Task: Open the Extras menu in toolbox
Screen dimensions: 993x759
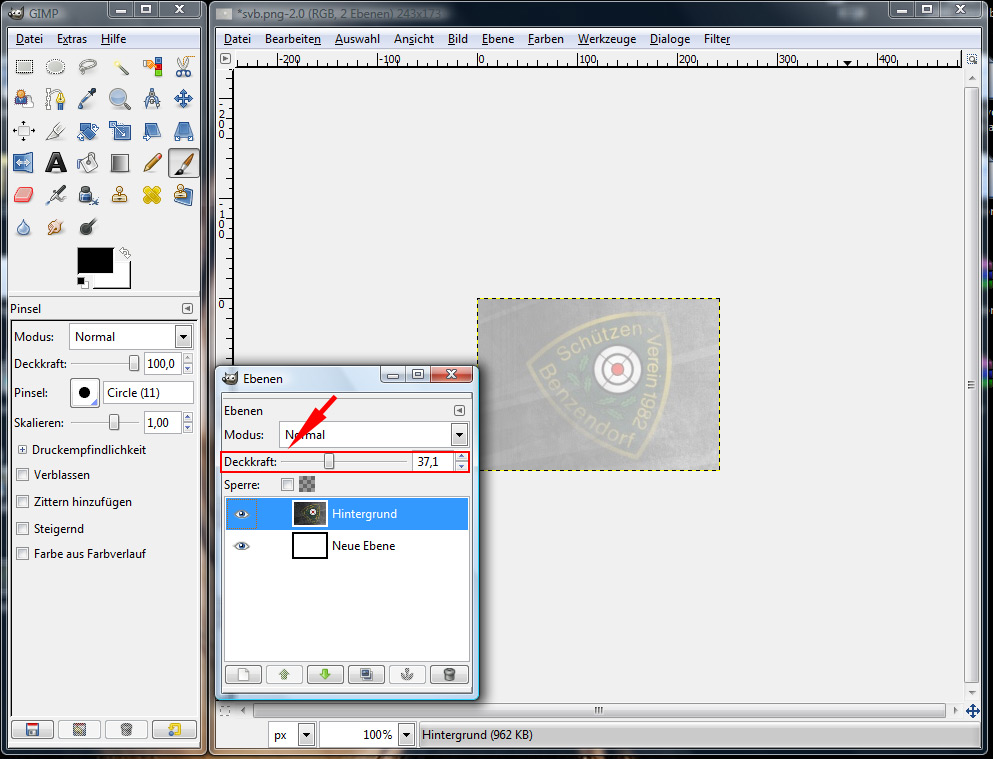Action: pyautogui.click(x=72, y=39)
